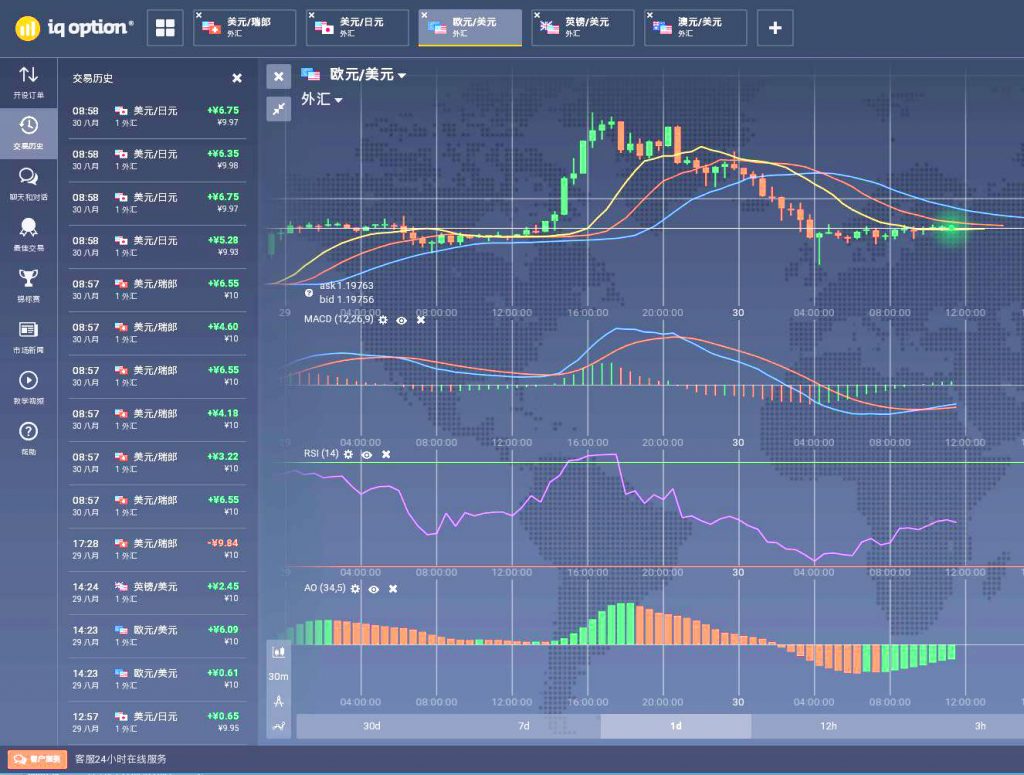Select the 7d time range on timeline
Screen dimensions: 1024x775
point(523,726)
